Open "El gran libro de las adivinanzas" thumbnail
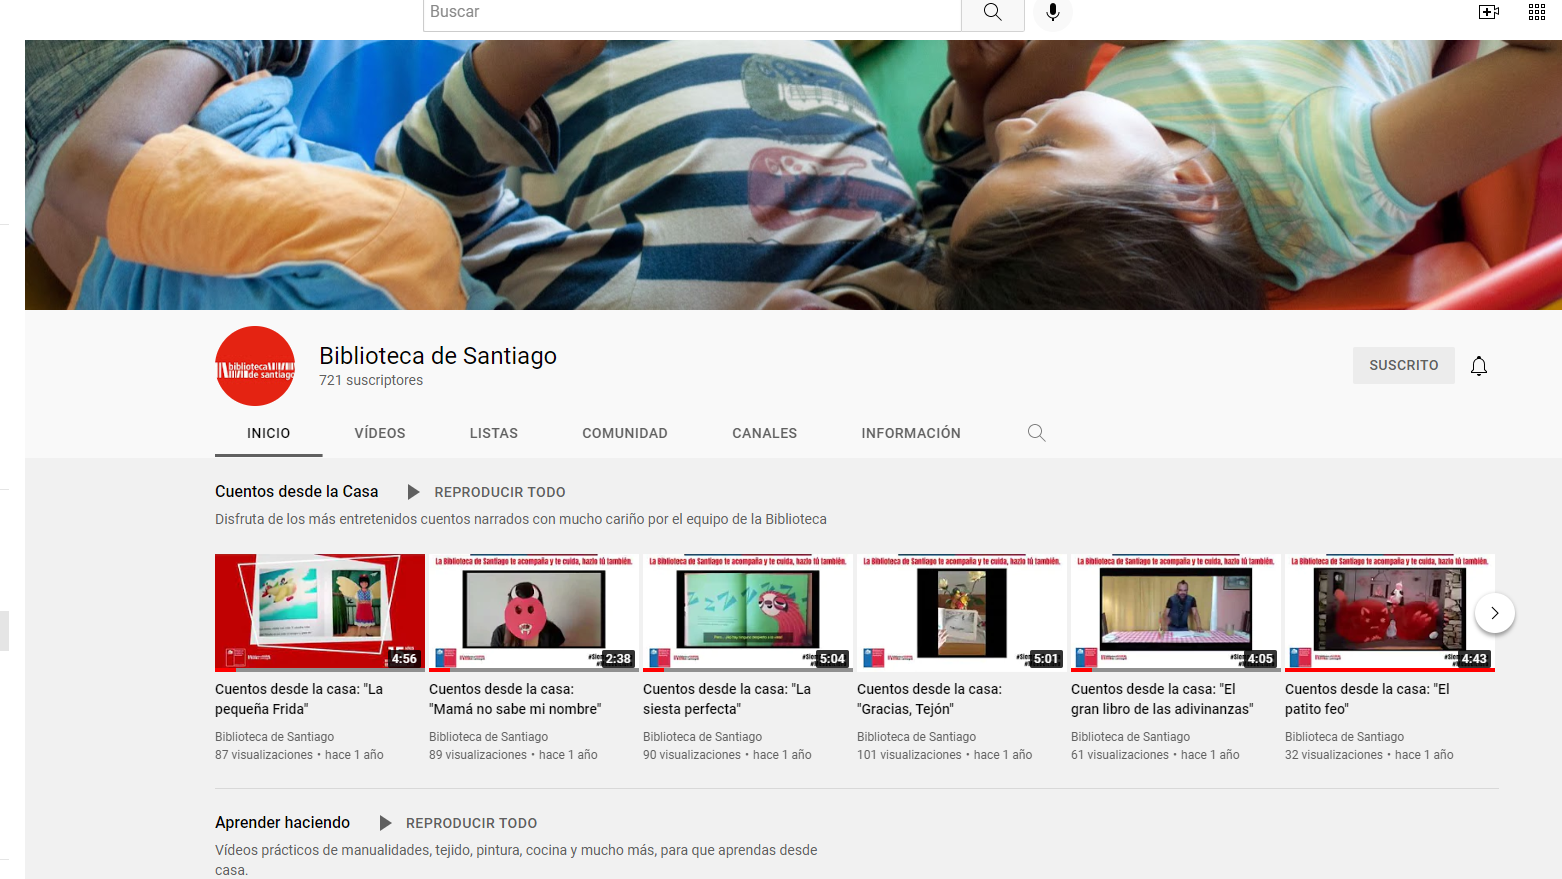The image size is (1562, 879). (x=1176, y=613)
